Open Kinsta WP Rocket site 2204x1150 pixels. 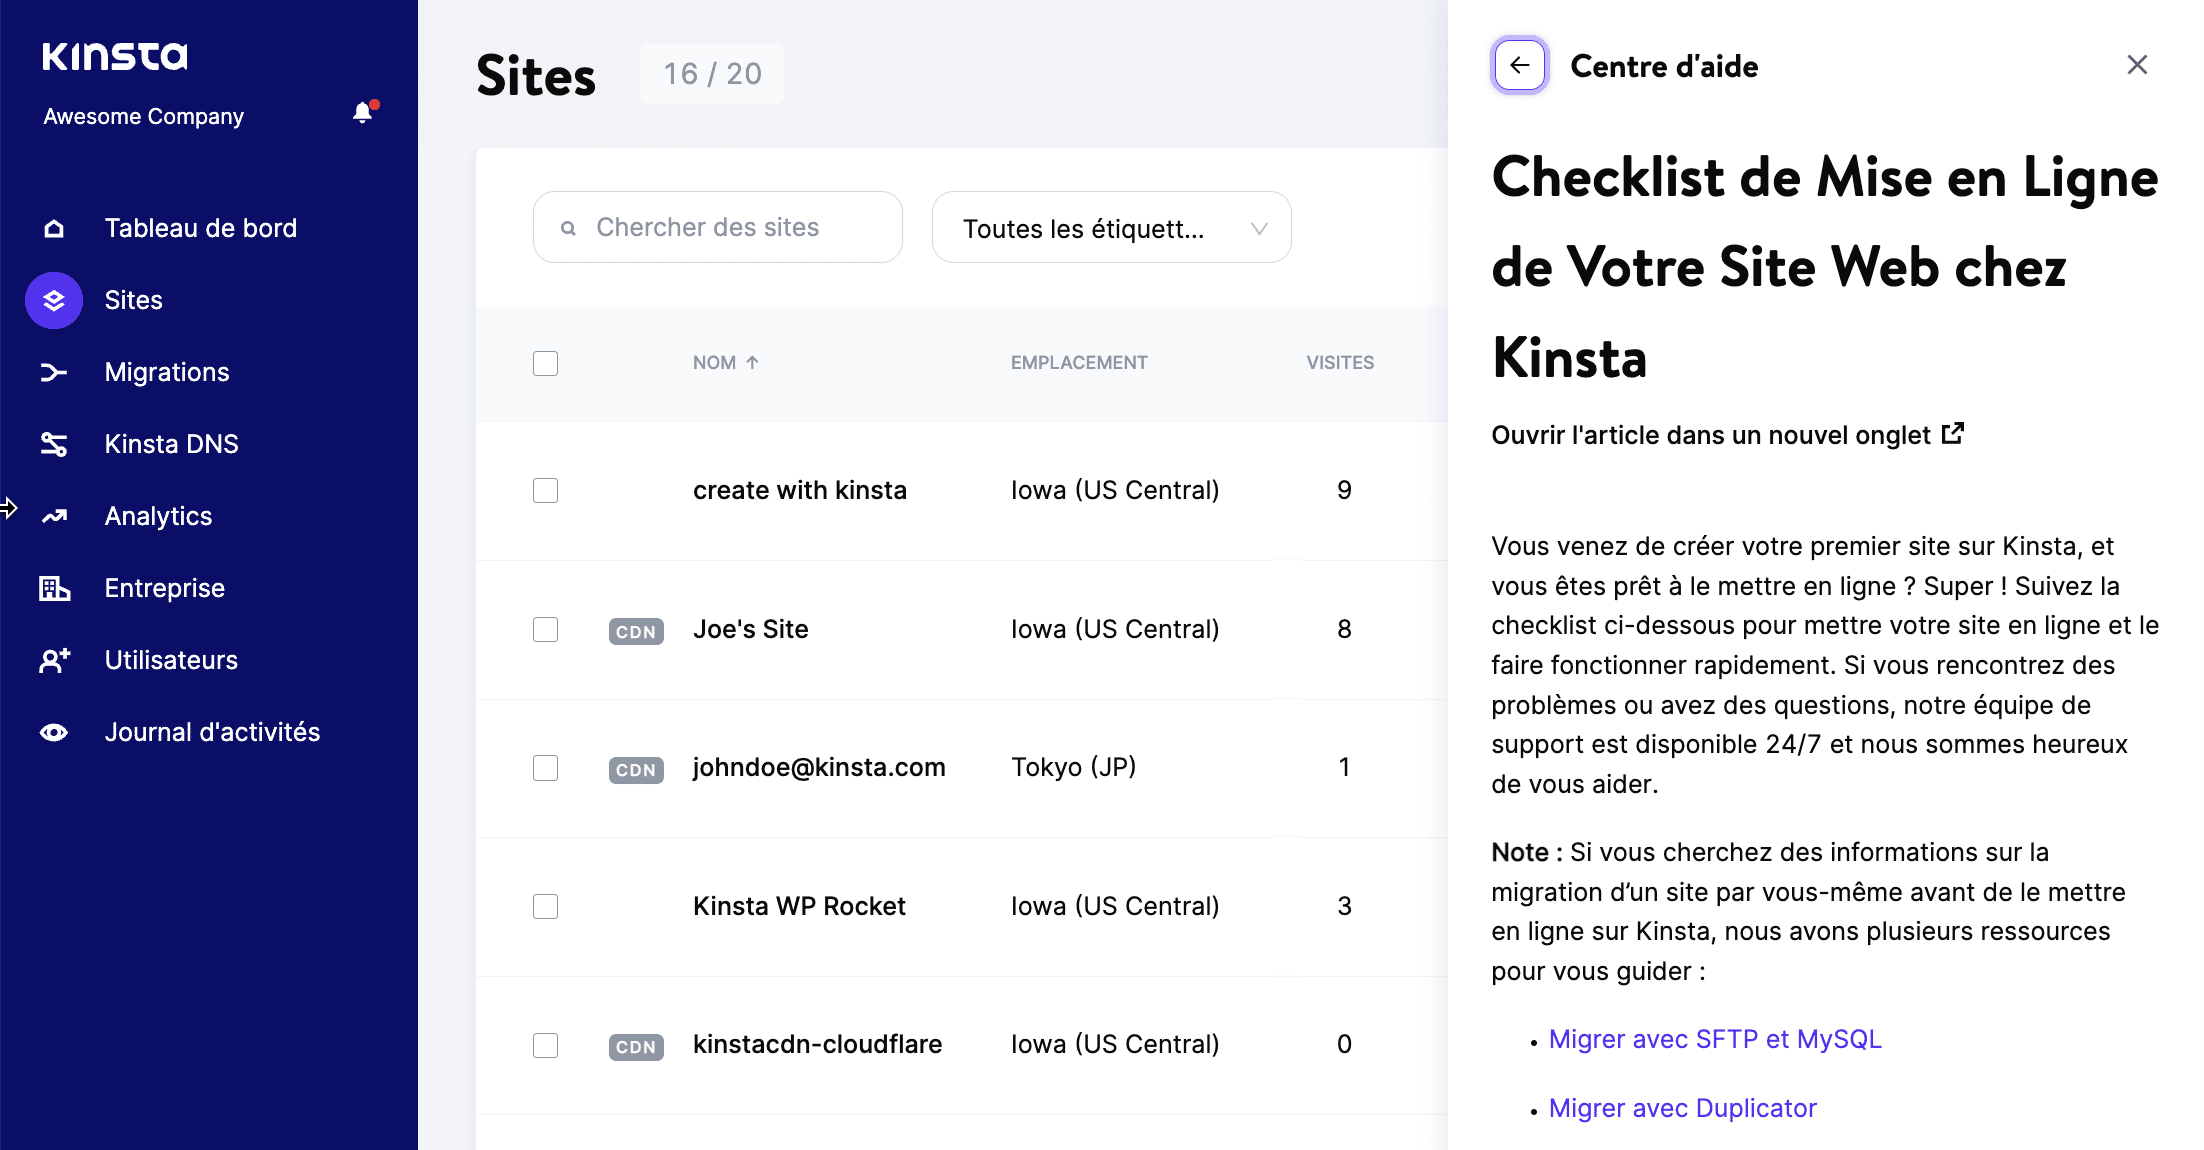click(x=799, y=906)
